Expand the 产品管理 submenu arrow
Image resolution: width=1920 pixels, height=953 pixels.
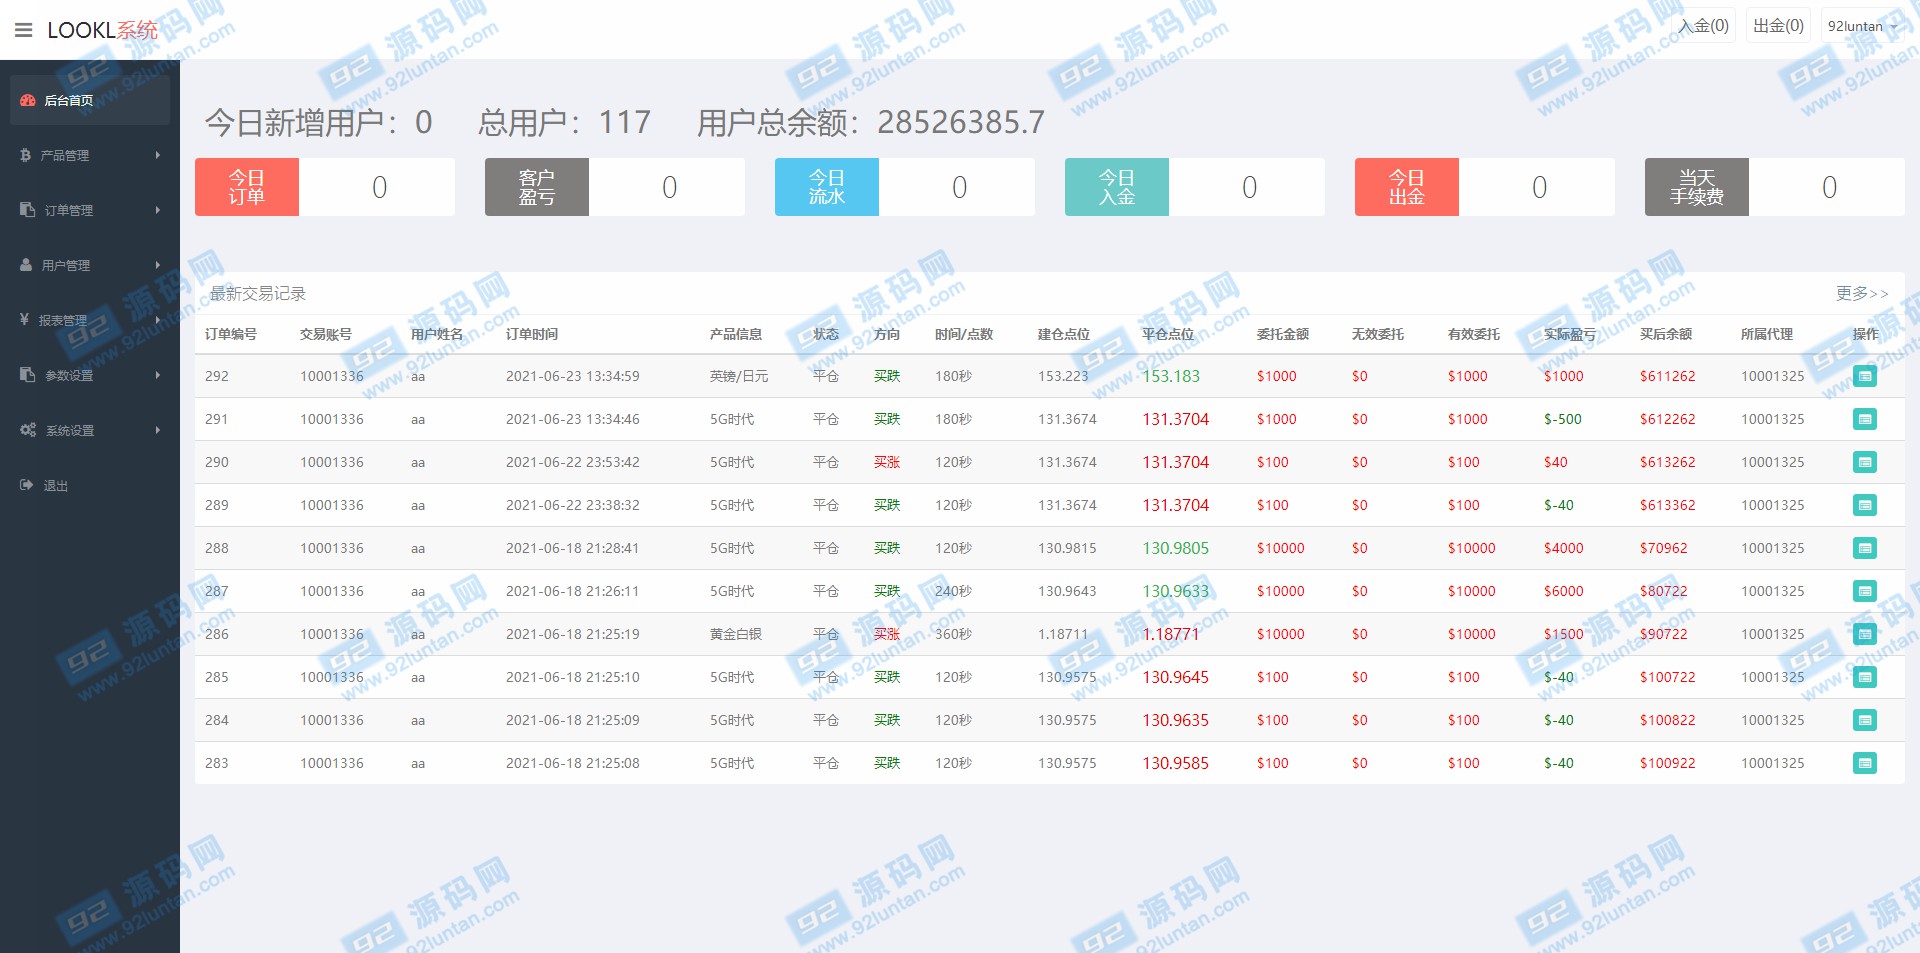pyautogui.click(x=158, y=155)
